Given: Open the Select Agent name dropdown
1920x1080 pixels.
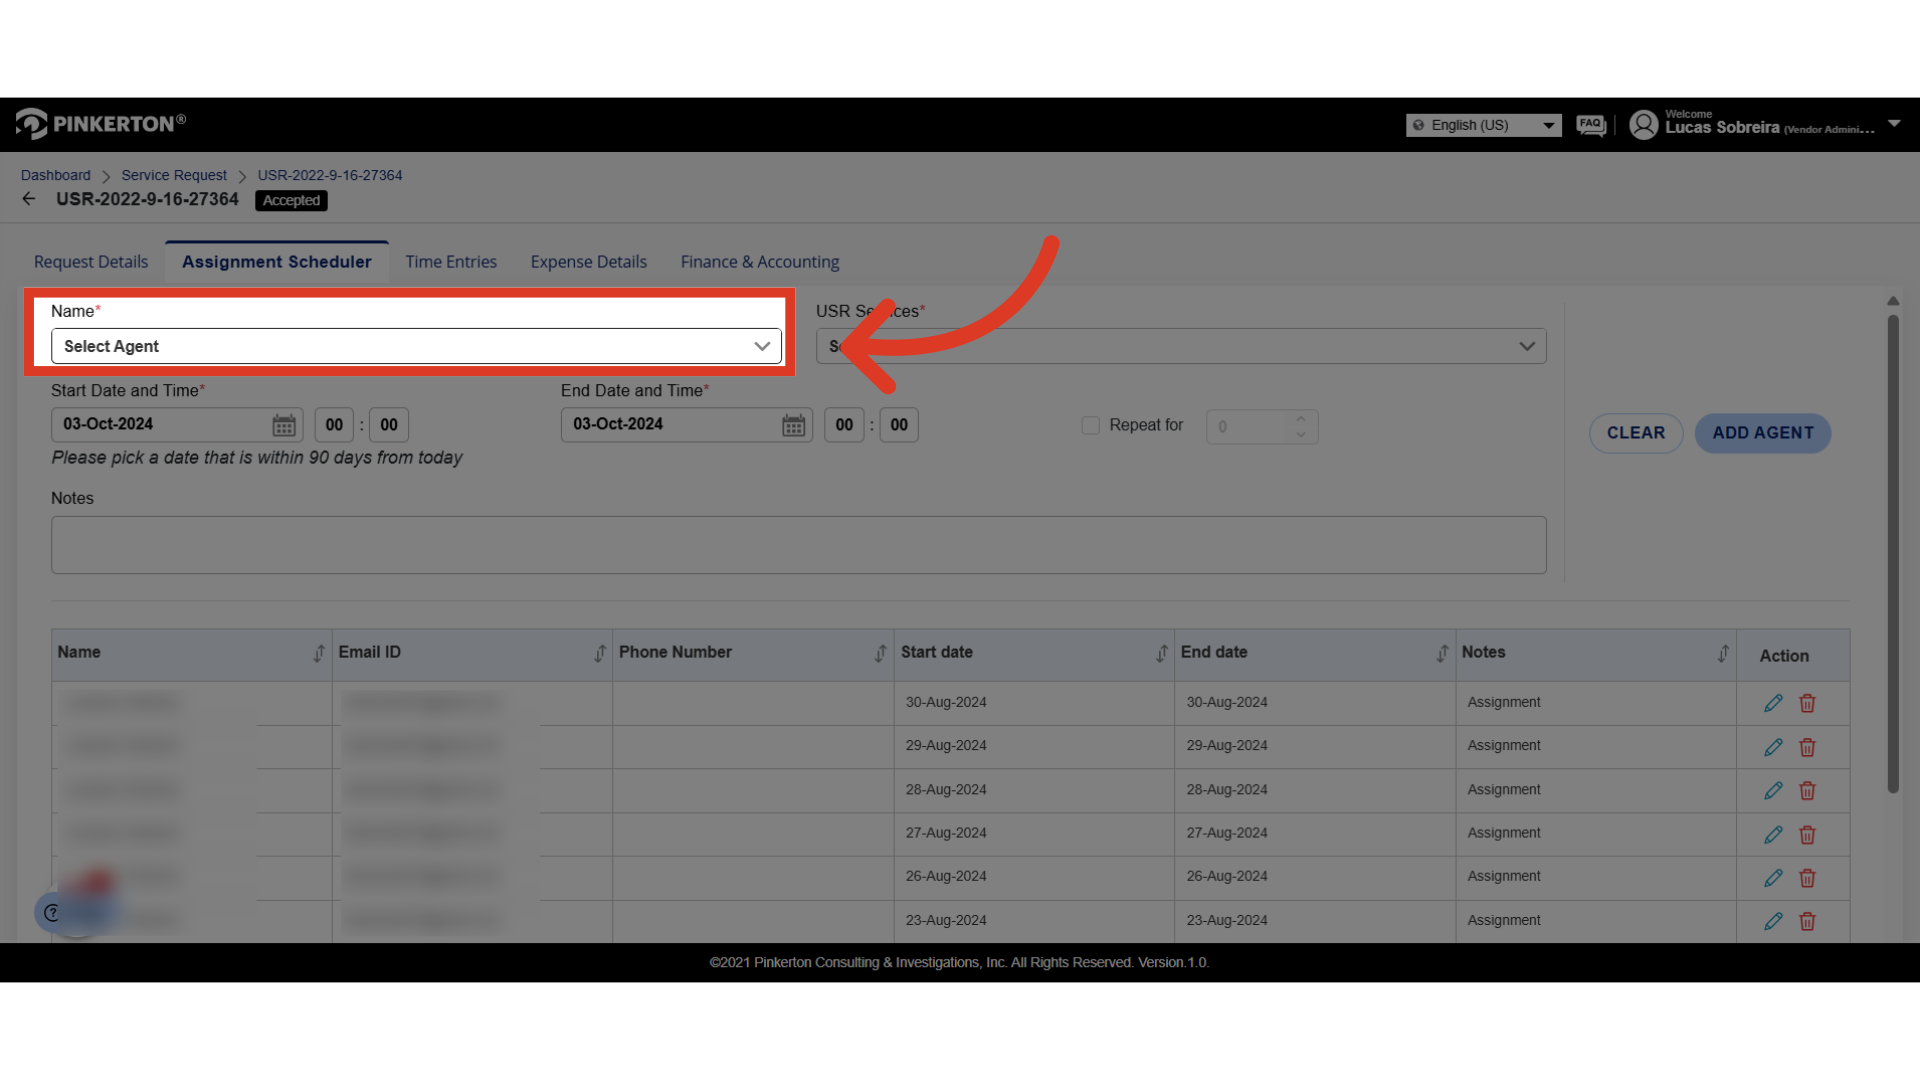Looking at the screenshot, I should tap(416, 346).
